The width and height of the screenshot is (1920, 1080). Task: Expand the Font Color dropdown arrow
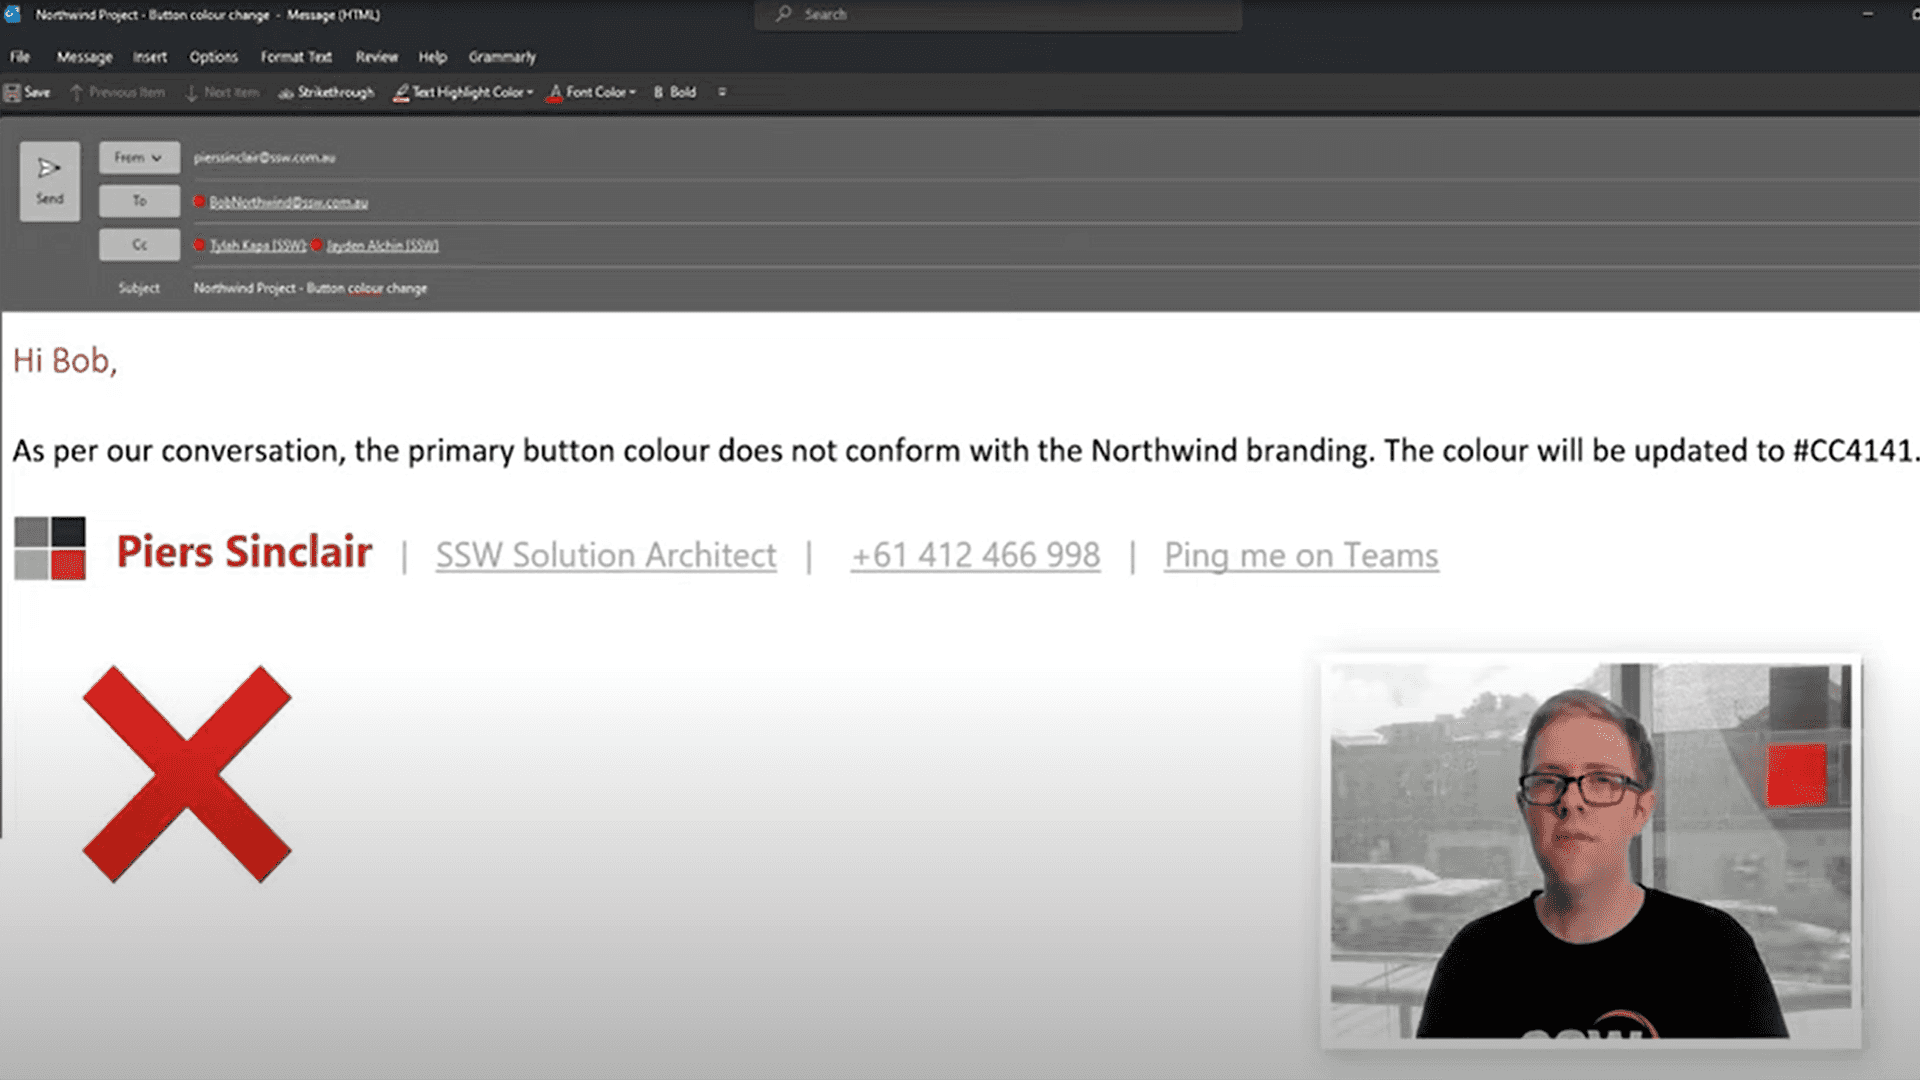(633, 92)
